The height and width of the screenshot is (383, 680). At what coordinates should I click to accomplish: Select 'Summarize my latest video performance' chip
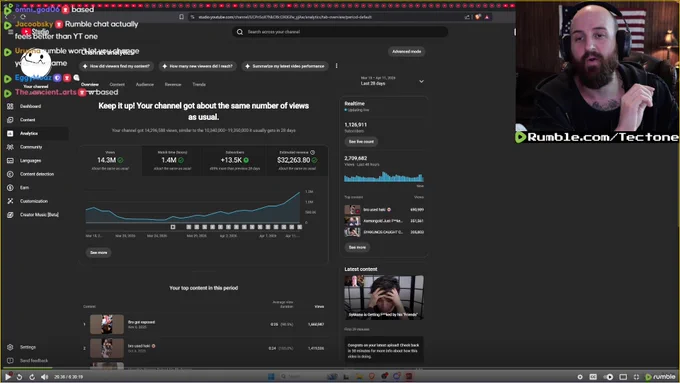pyautogui.click(x=285, y=66)
